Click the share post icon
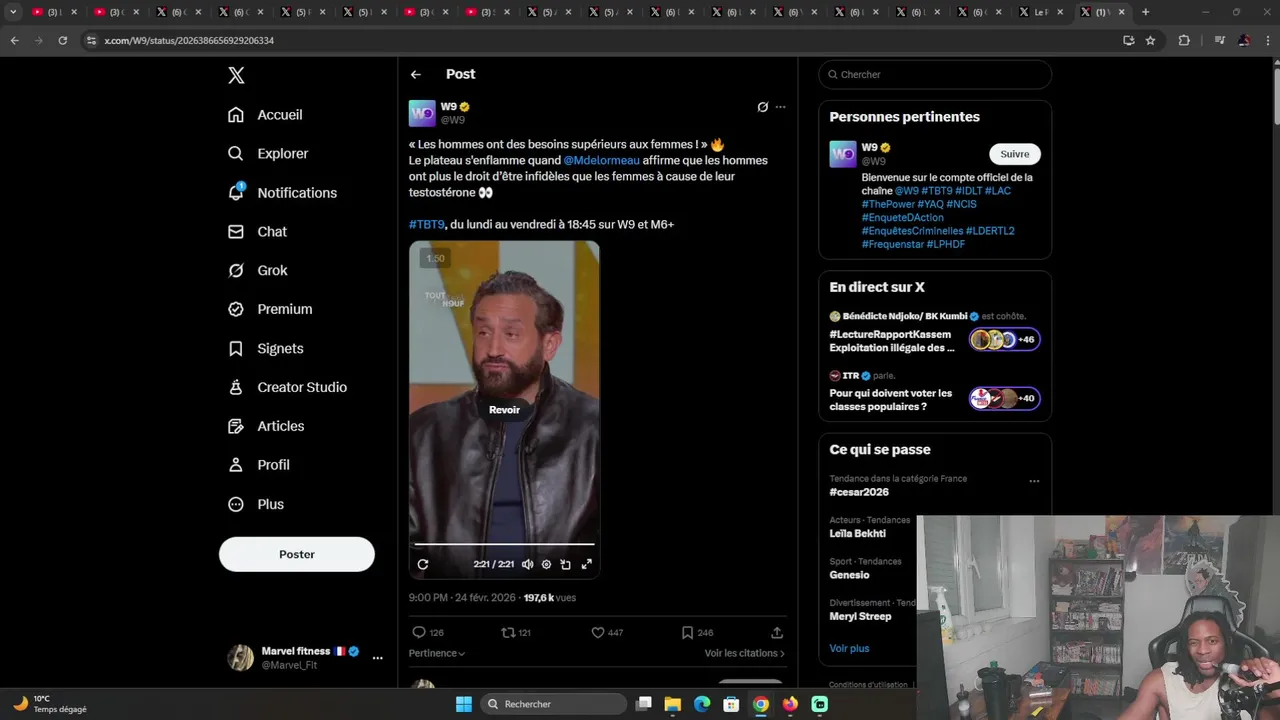 pos(777,633)
